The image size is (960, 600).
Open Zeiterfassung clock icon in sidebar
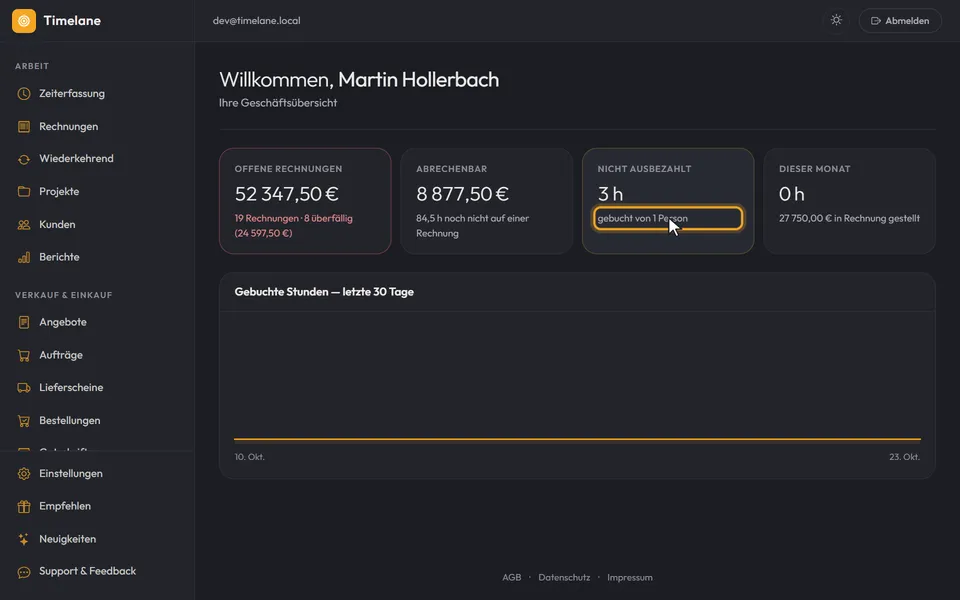click(24, 94)
